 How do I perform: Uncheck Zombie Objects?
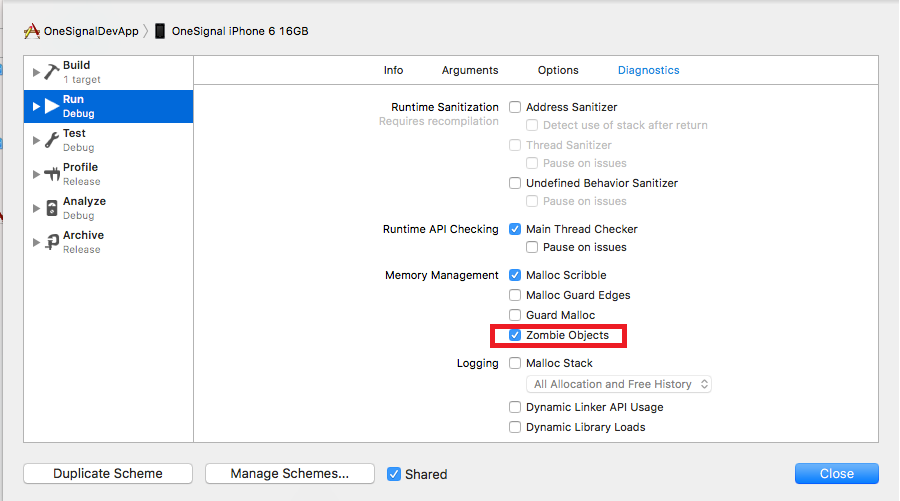[x=515, y=335]
